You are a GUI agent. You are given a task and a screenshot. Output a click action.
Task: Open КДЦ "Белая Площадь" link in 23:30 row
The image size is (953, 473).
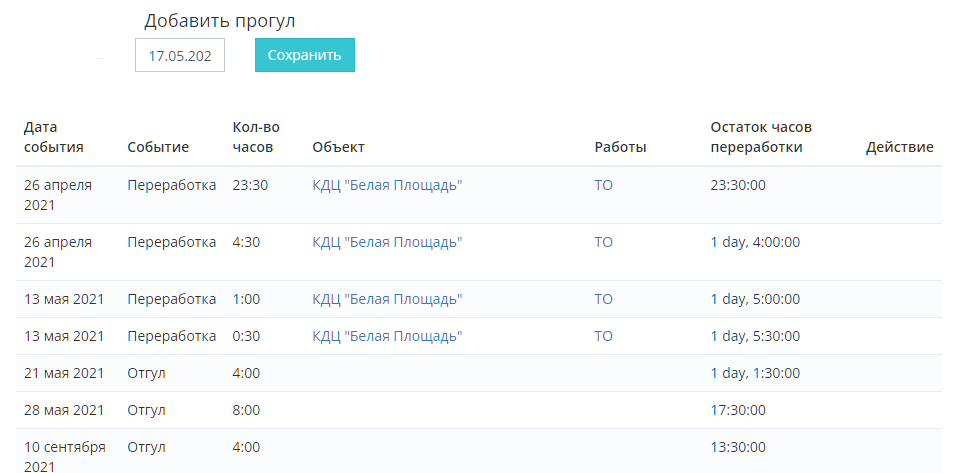(x=387, y=185)
